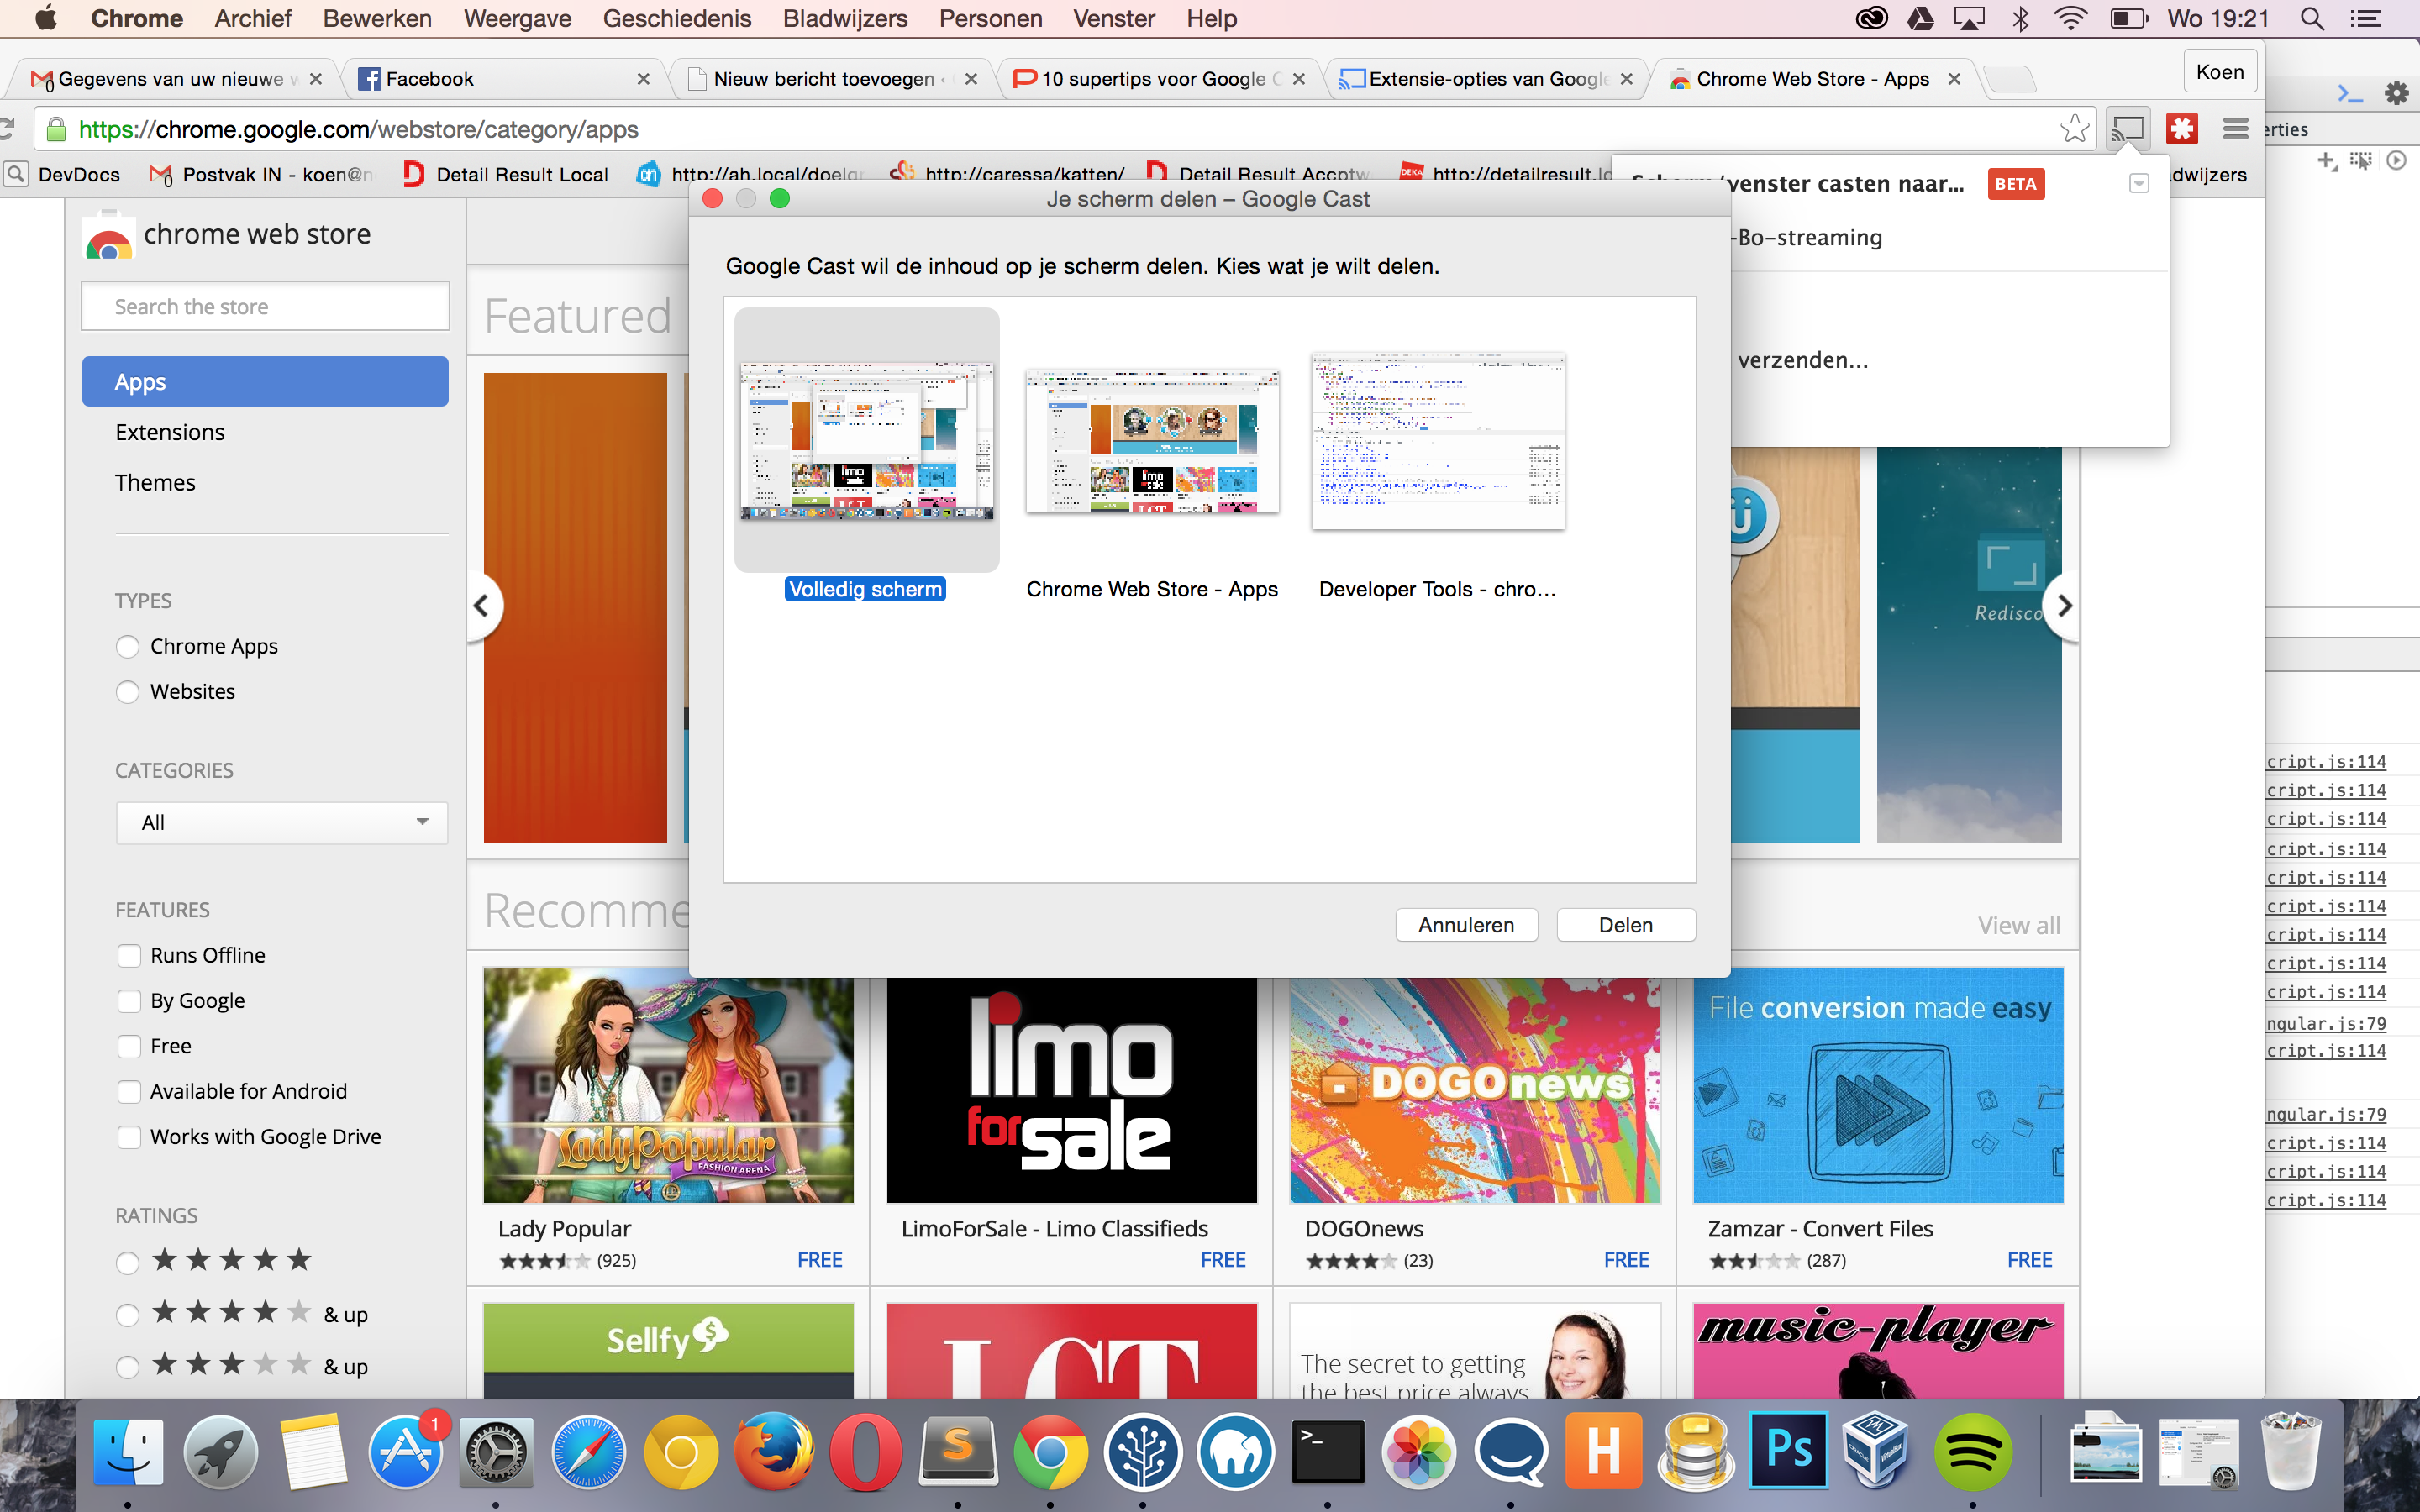
Task: Click the address bar URL
Action: (358, 129)
